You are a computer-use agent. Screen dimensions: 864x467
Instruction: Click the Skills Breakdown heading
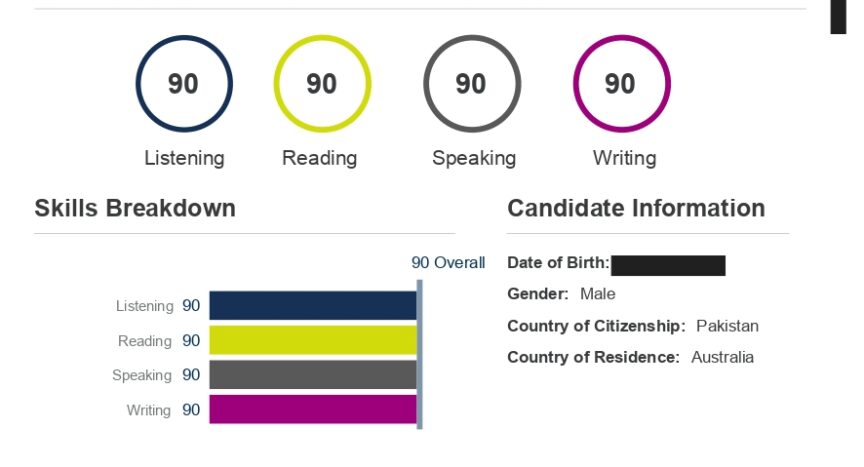(135, 209)
